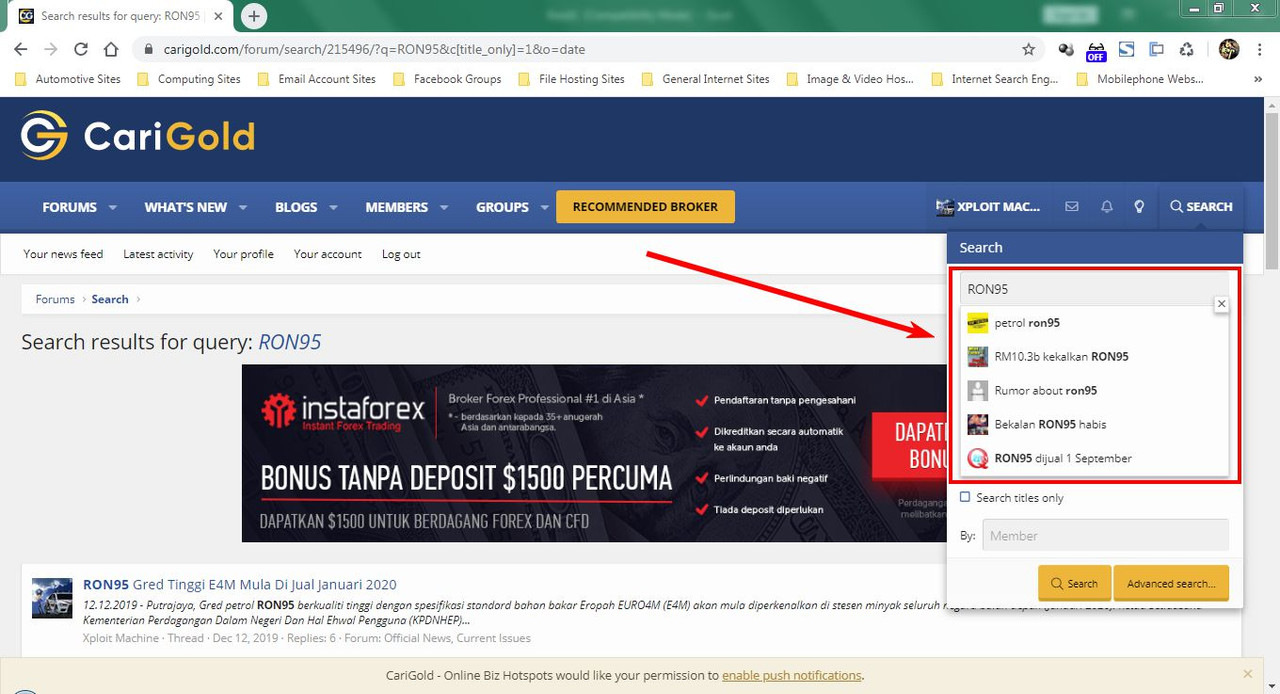This screenshot has height=694, width=1280.
Task: Open a new browser tab
Action: (x=254, y=16)
